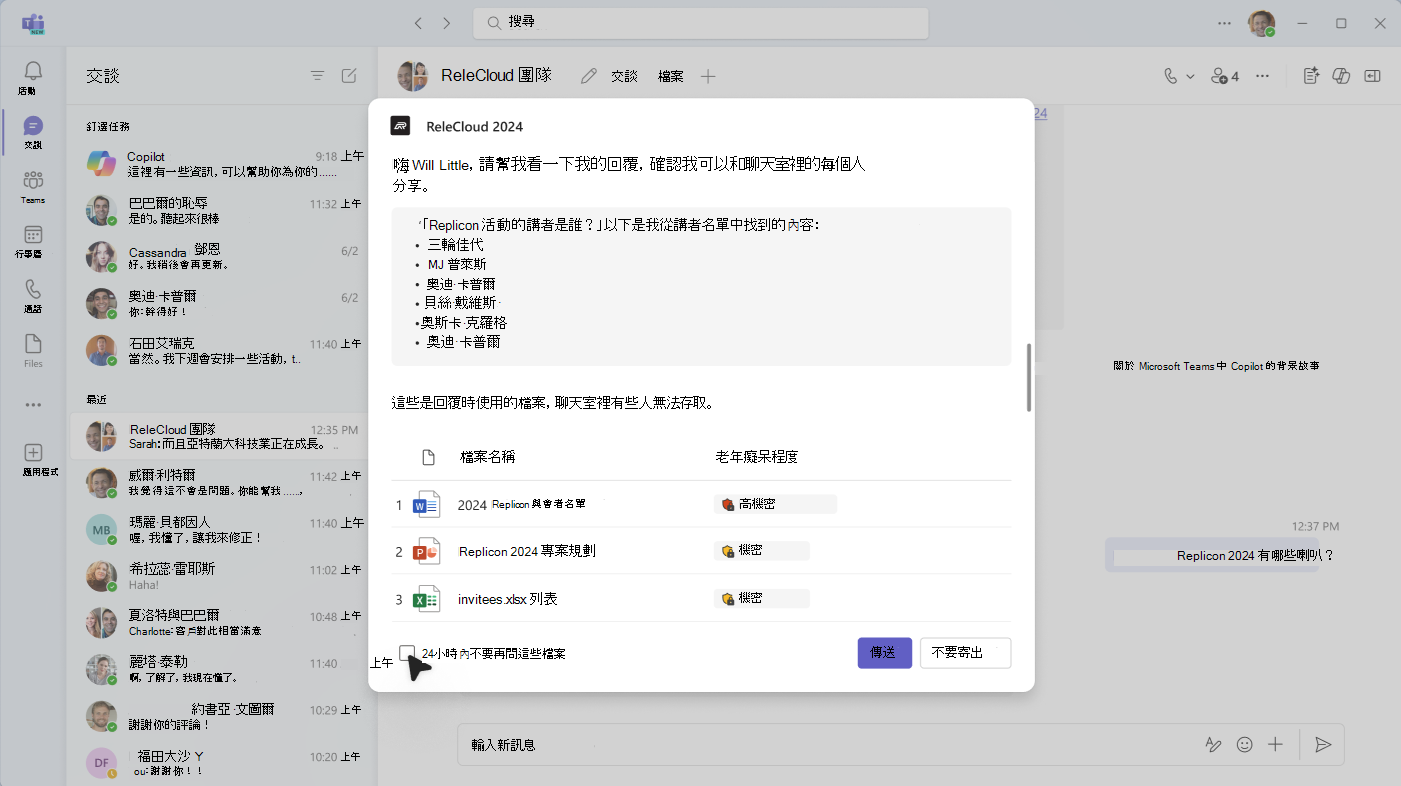1401x786 pixels.
Task: Open the Activity (活動) bell icon
Action: click(33, 71)
